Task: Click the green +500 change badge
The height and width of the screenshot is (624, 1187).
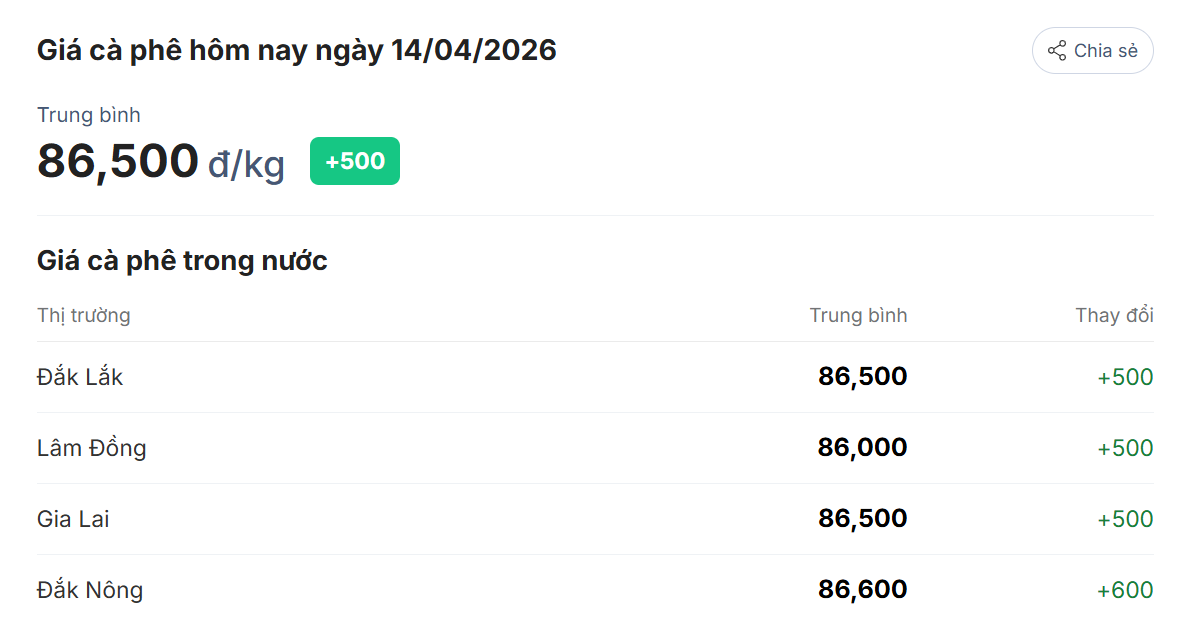Action: point(354,161)
